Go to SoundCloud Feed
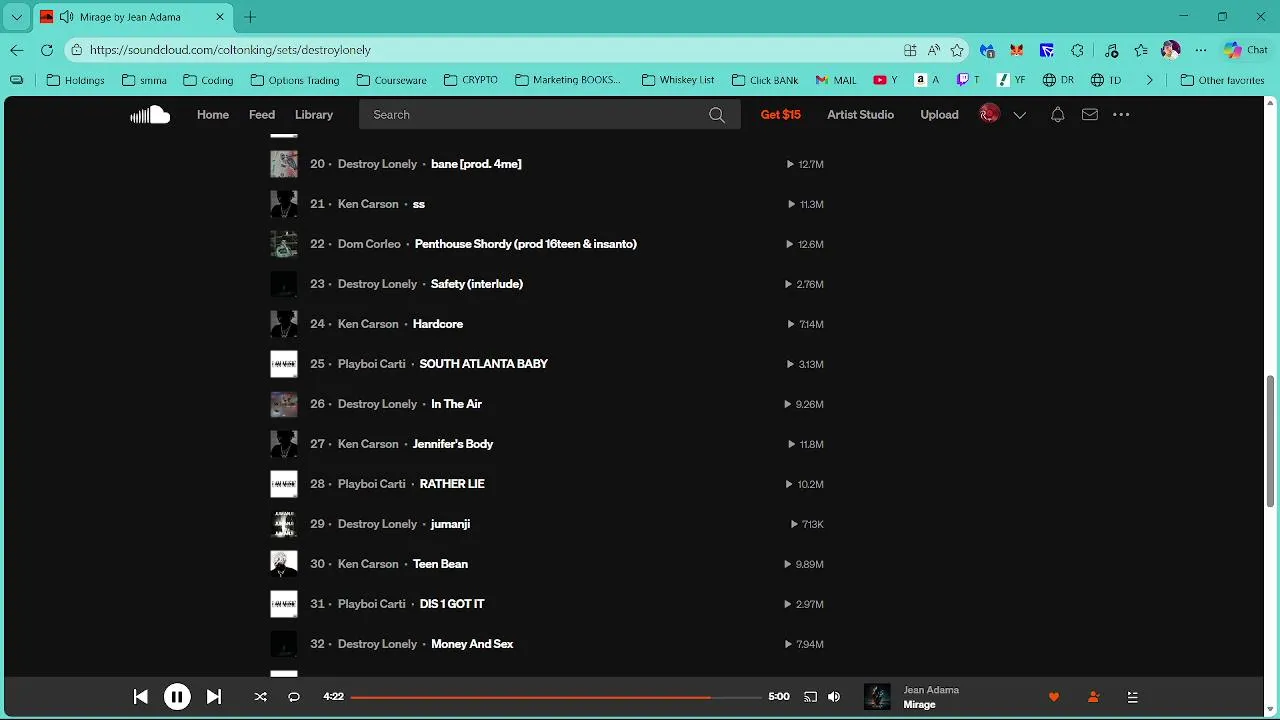This screenshot has height=720, width=1280. click(x=262, y=115)
